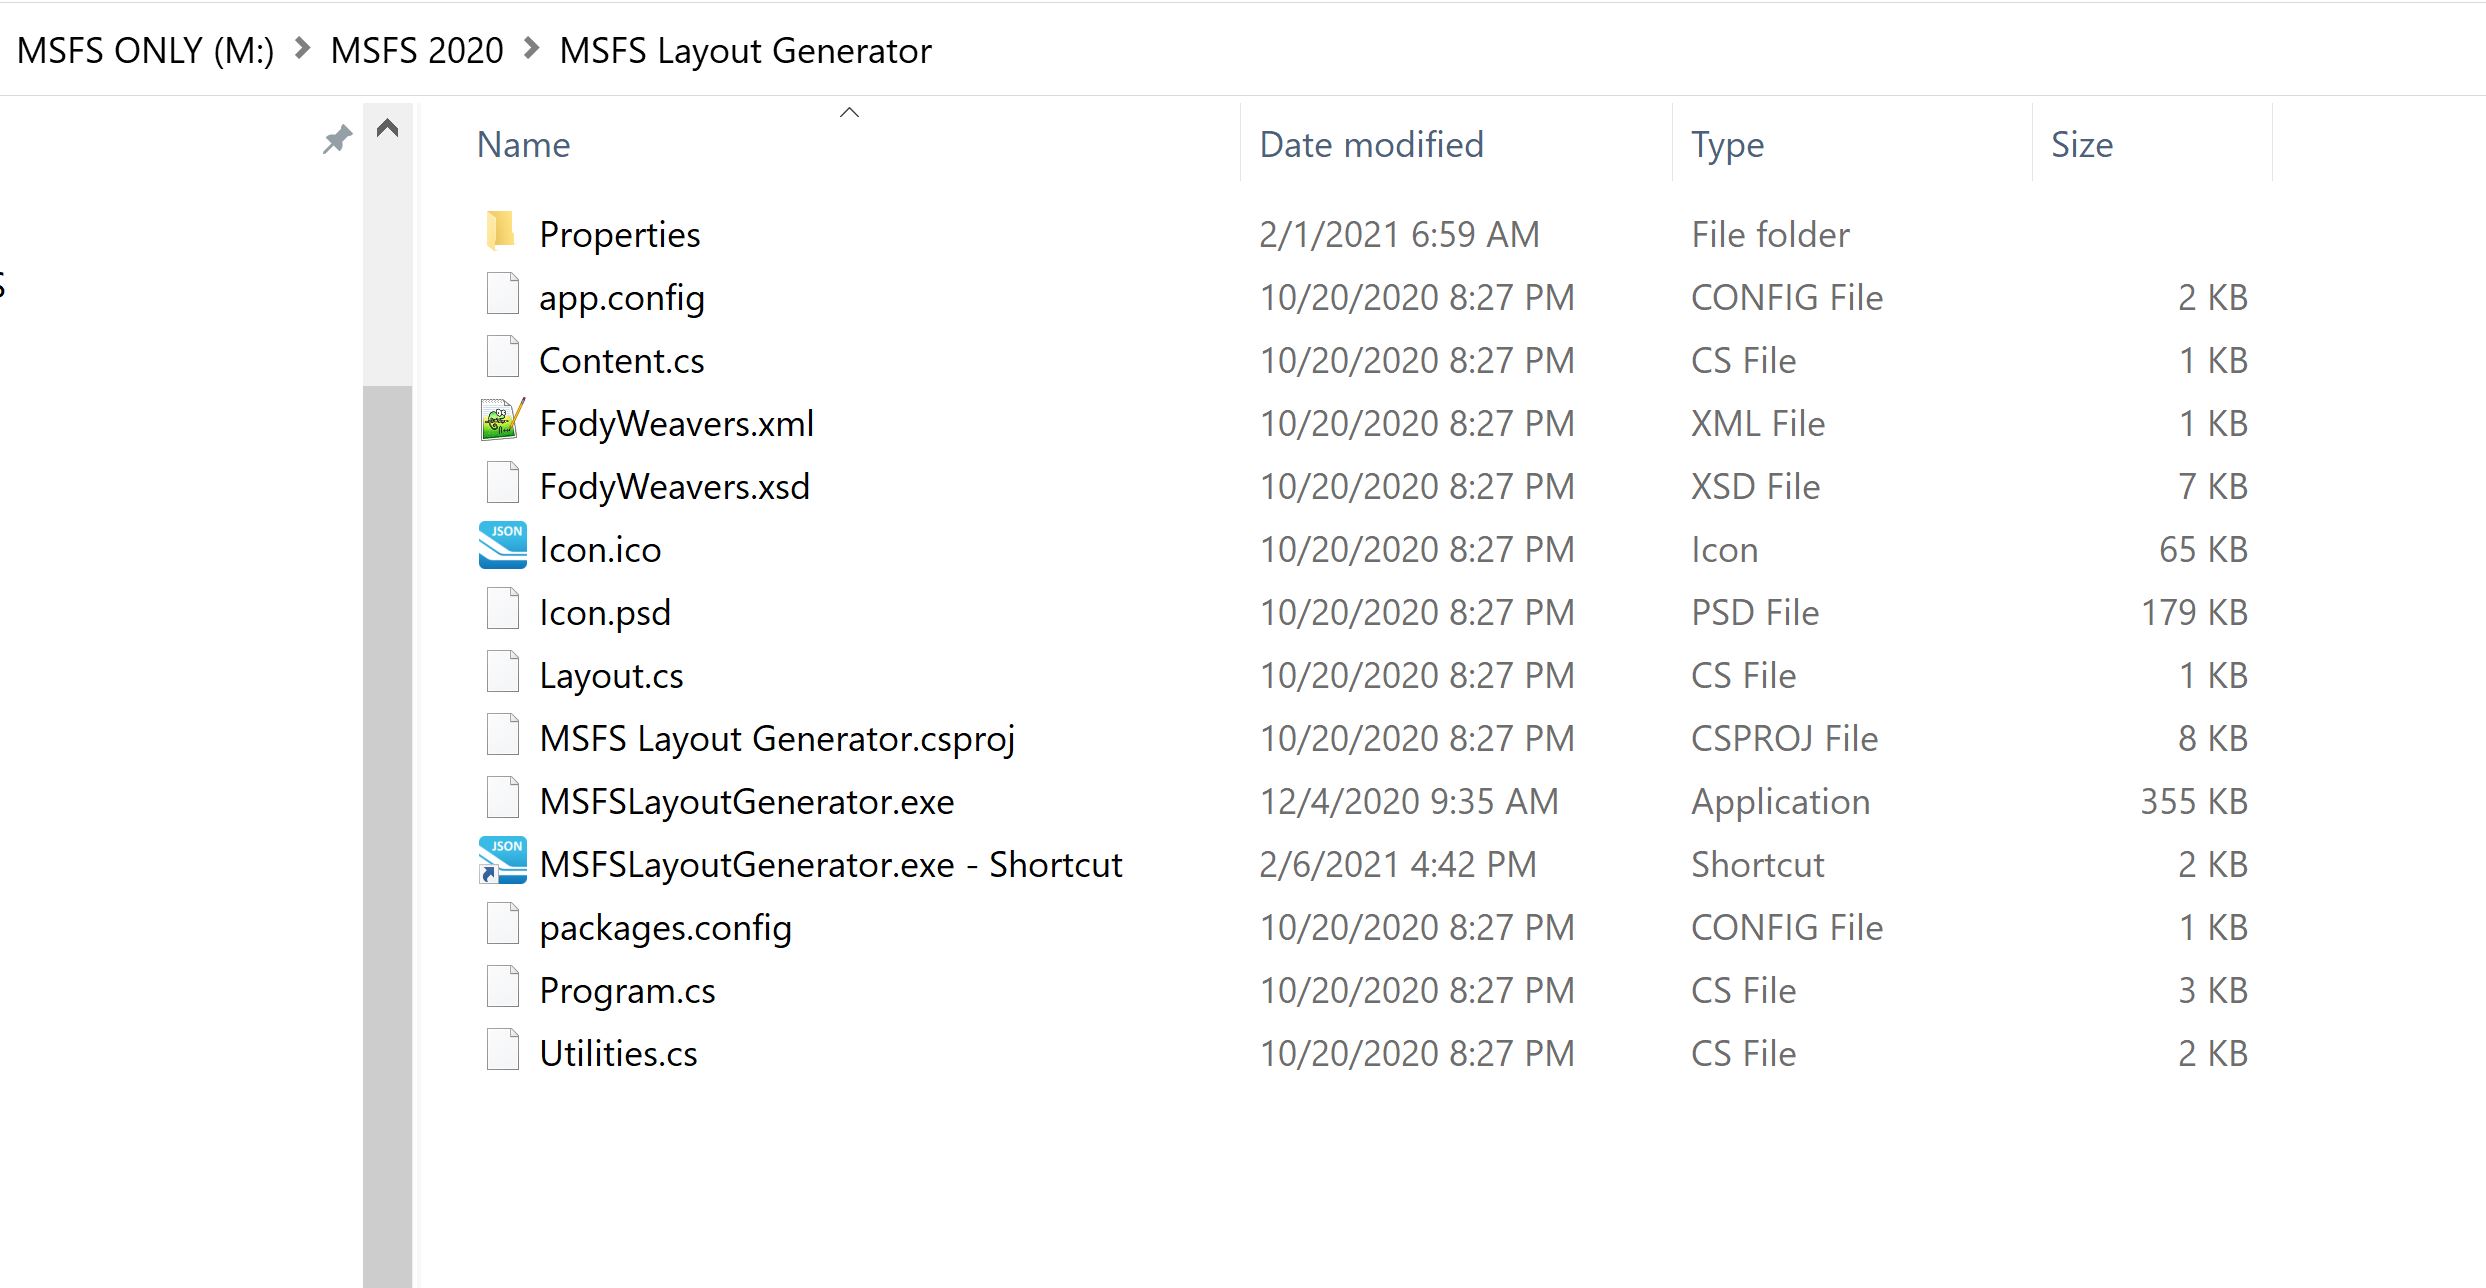This screenshot has width=2486, height=1288.
Task: Click the packages.config file icon
Action: (502, 925)
